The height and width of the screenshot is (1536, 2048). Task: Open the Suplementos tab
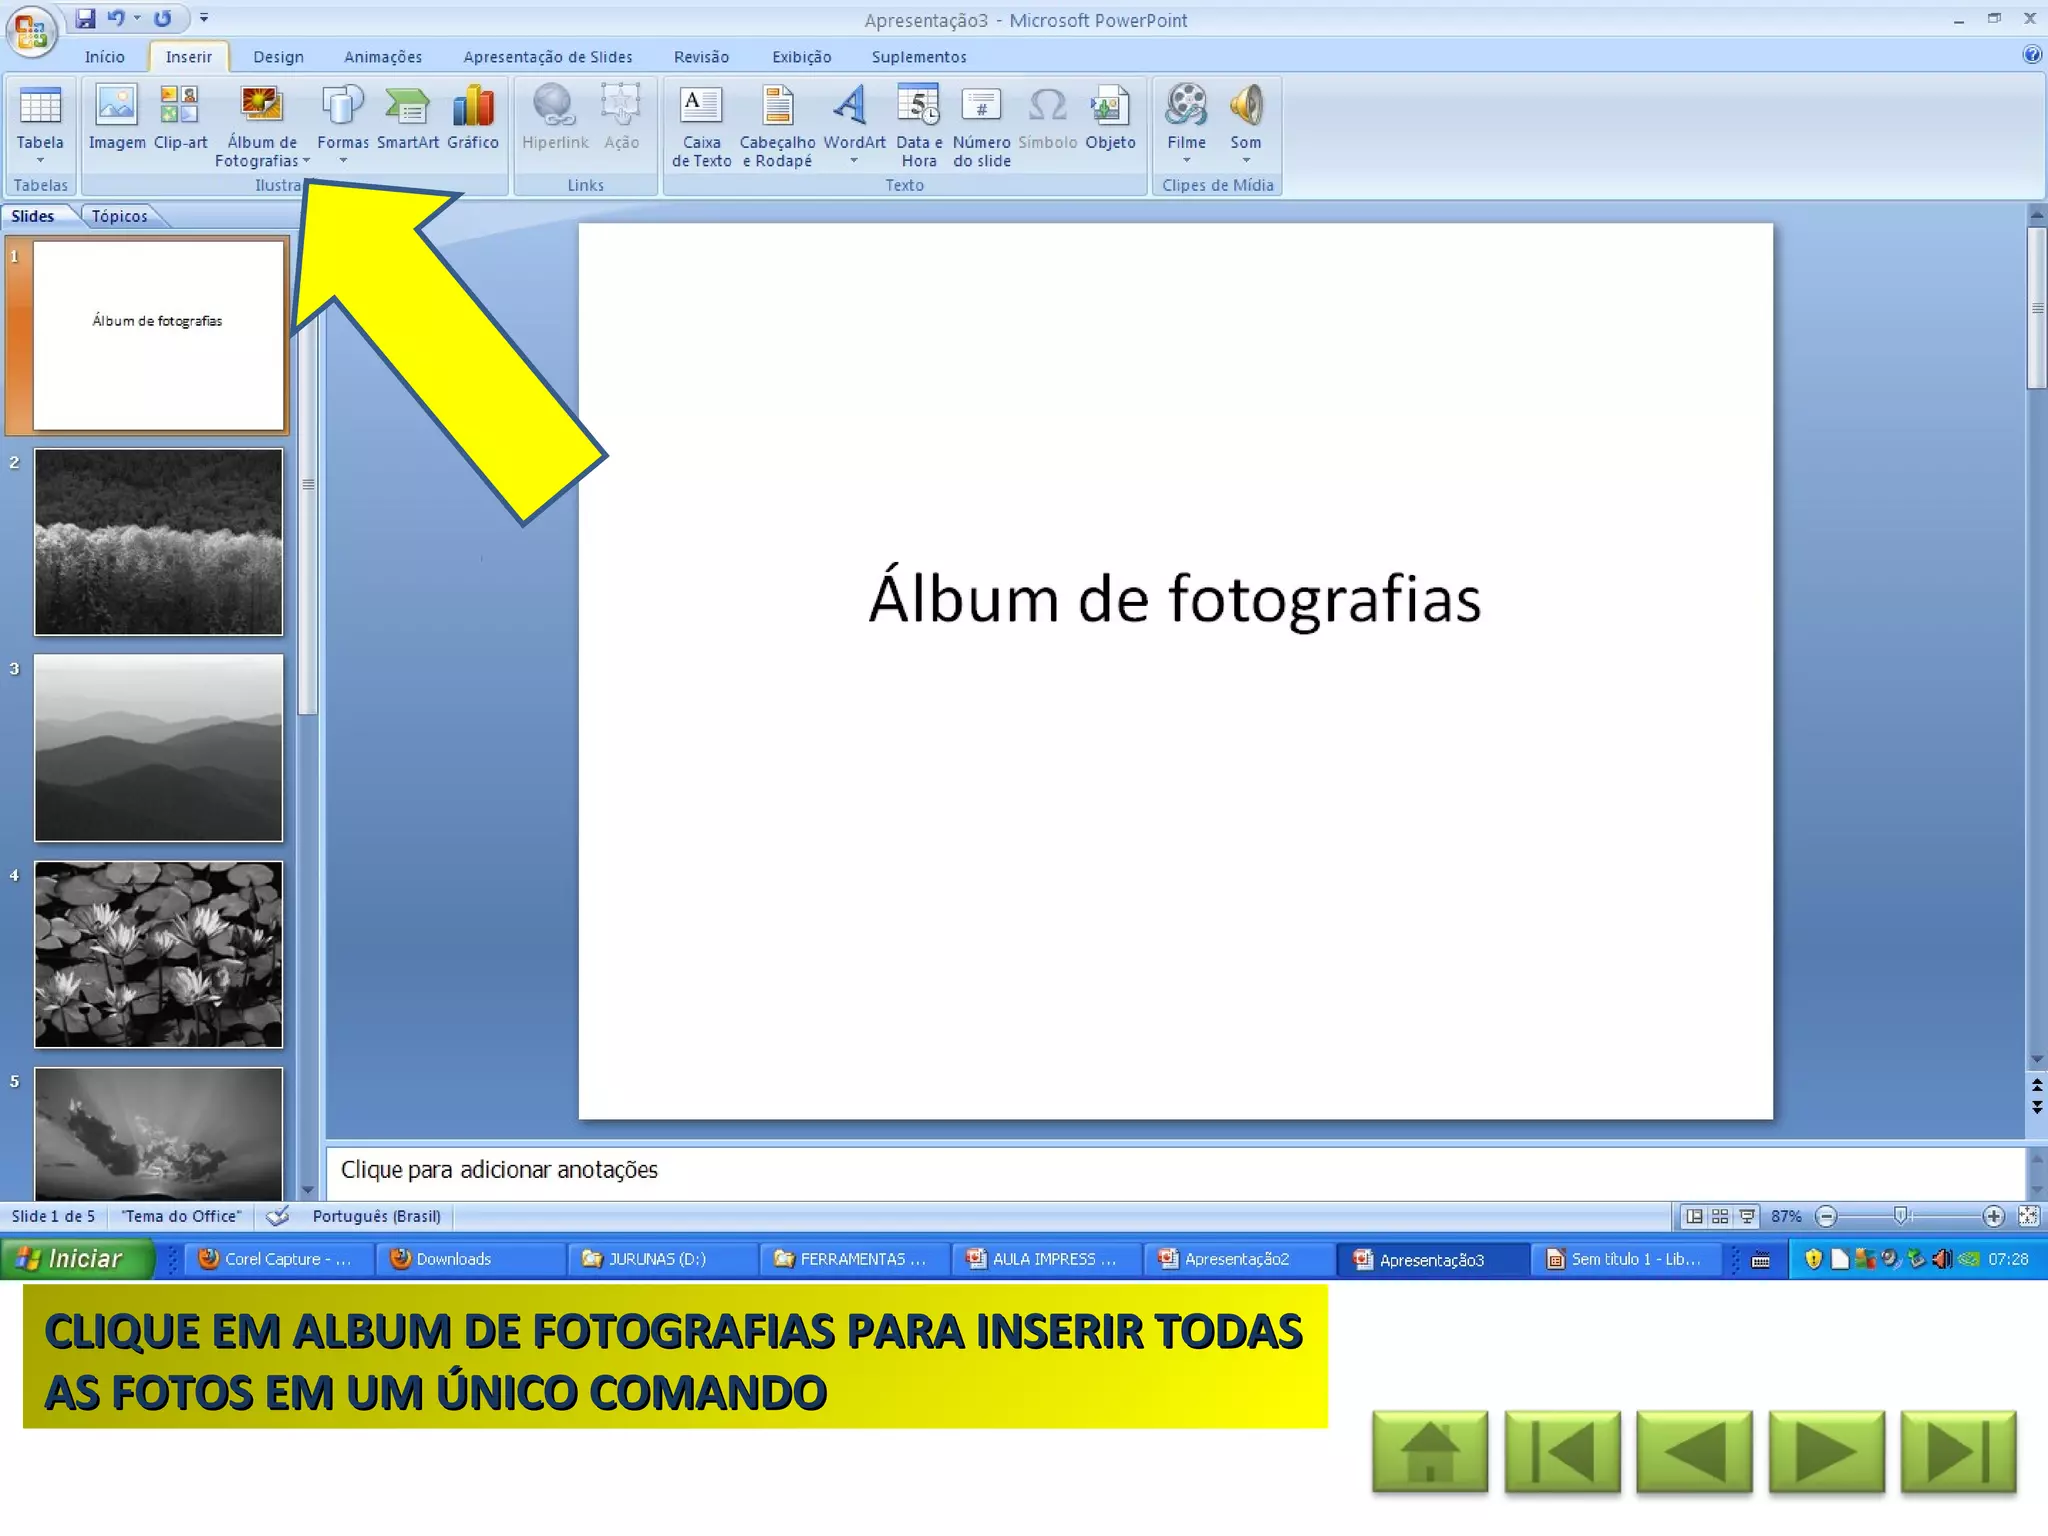[918, 57]
